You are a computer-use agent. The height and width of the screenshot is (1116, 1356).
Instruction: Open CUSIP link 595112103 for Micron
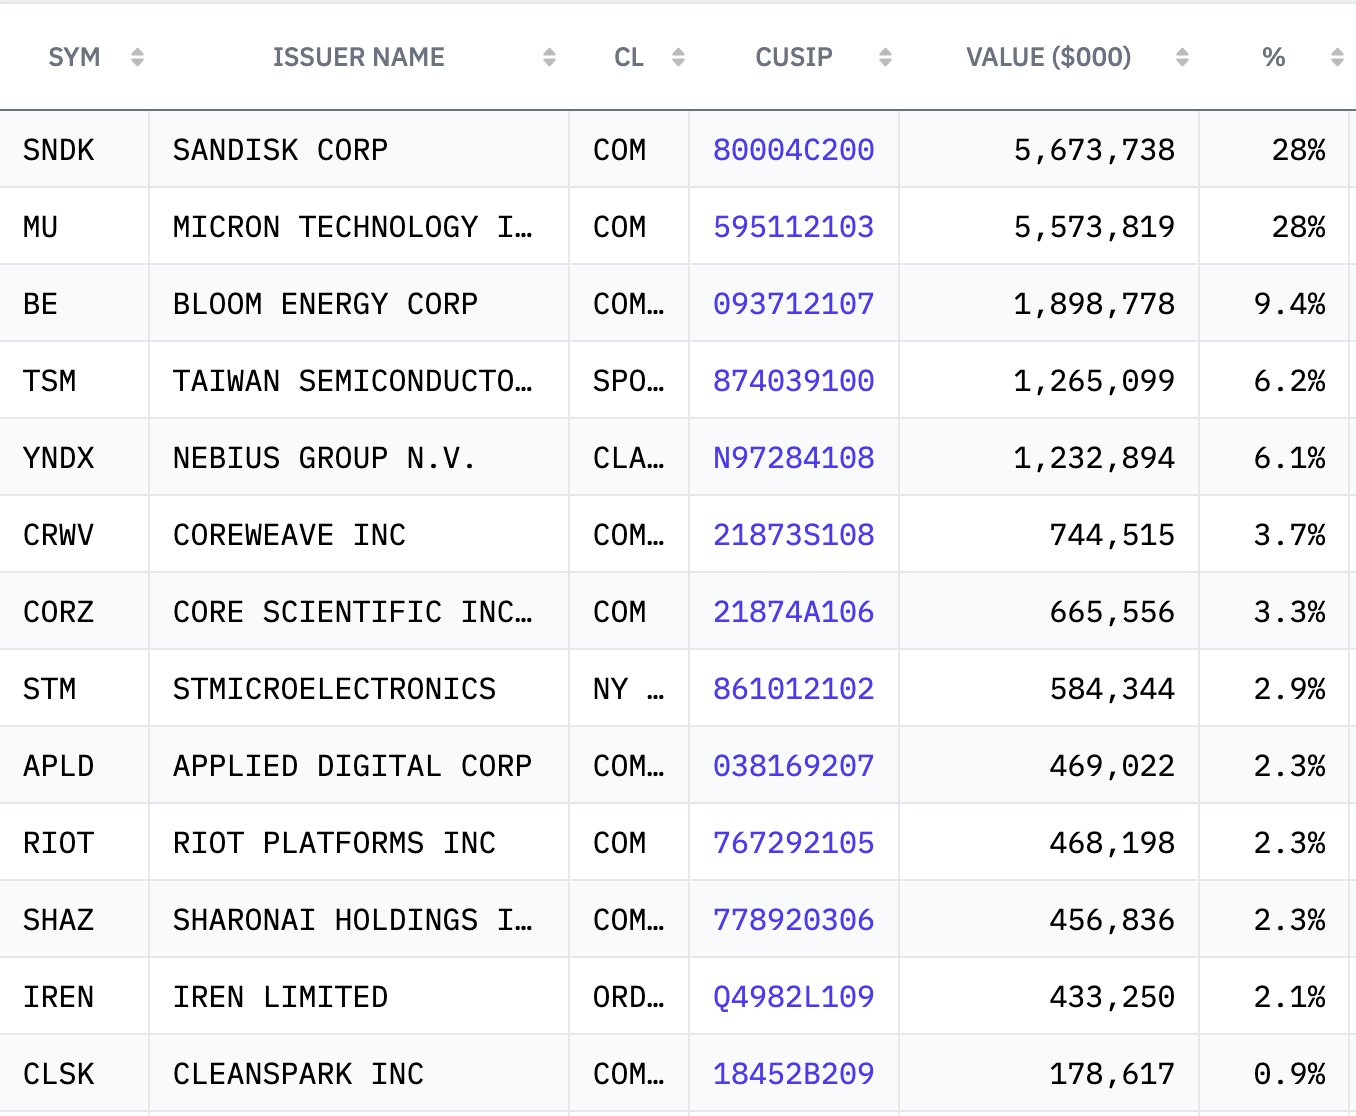pos(794,227)
